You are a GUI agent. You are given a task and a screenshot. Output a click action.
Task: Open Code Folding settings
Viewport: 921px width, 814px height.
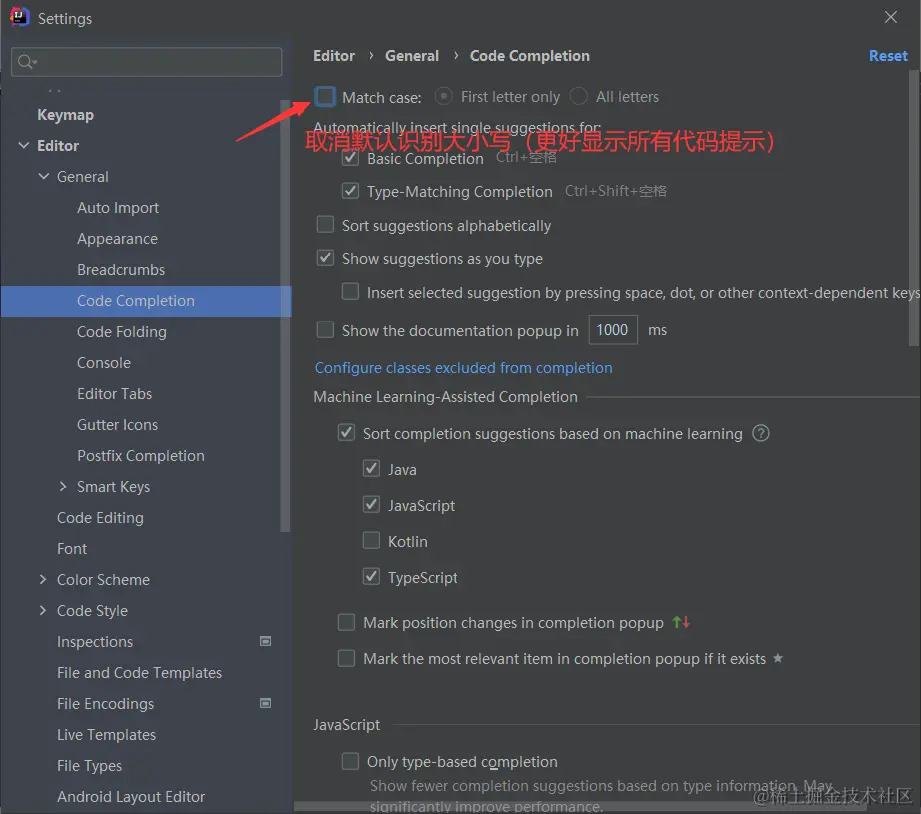pos(122,332)
